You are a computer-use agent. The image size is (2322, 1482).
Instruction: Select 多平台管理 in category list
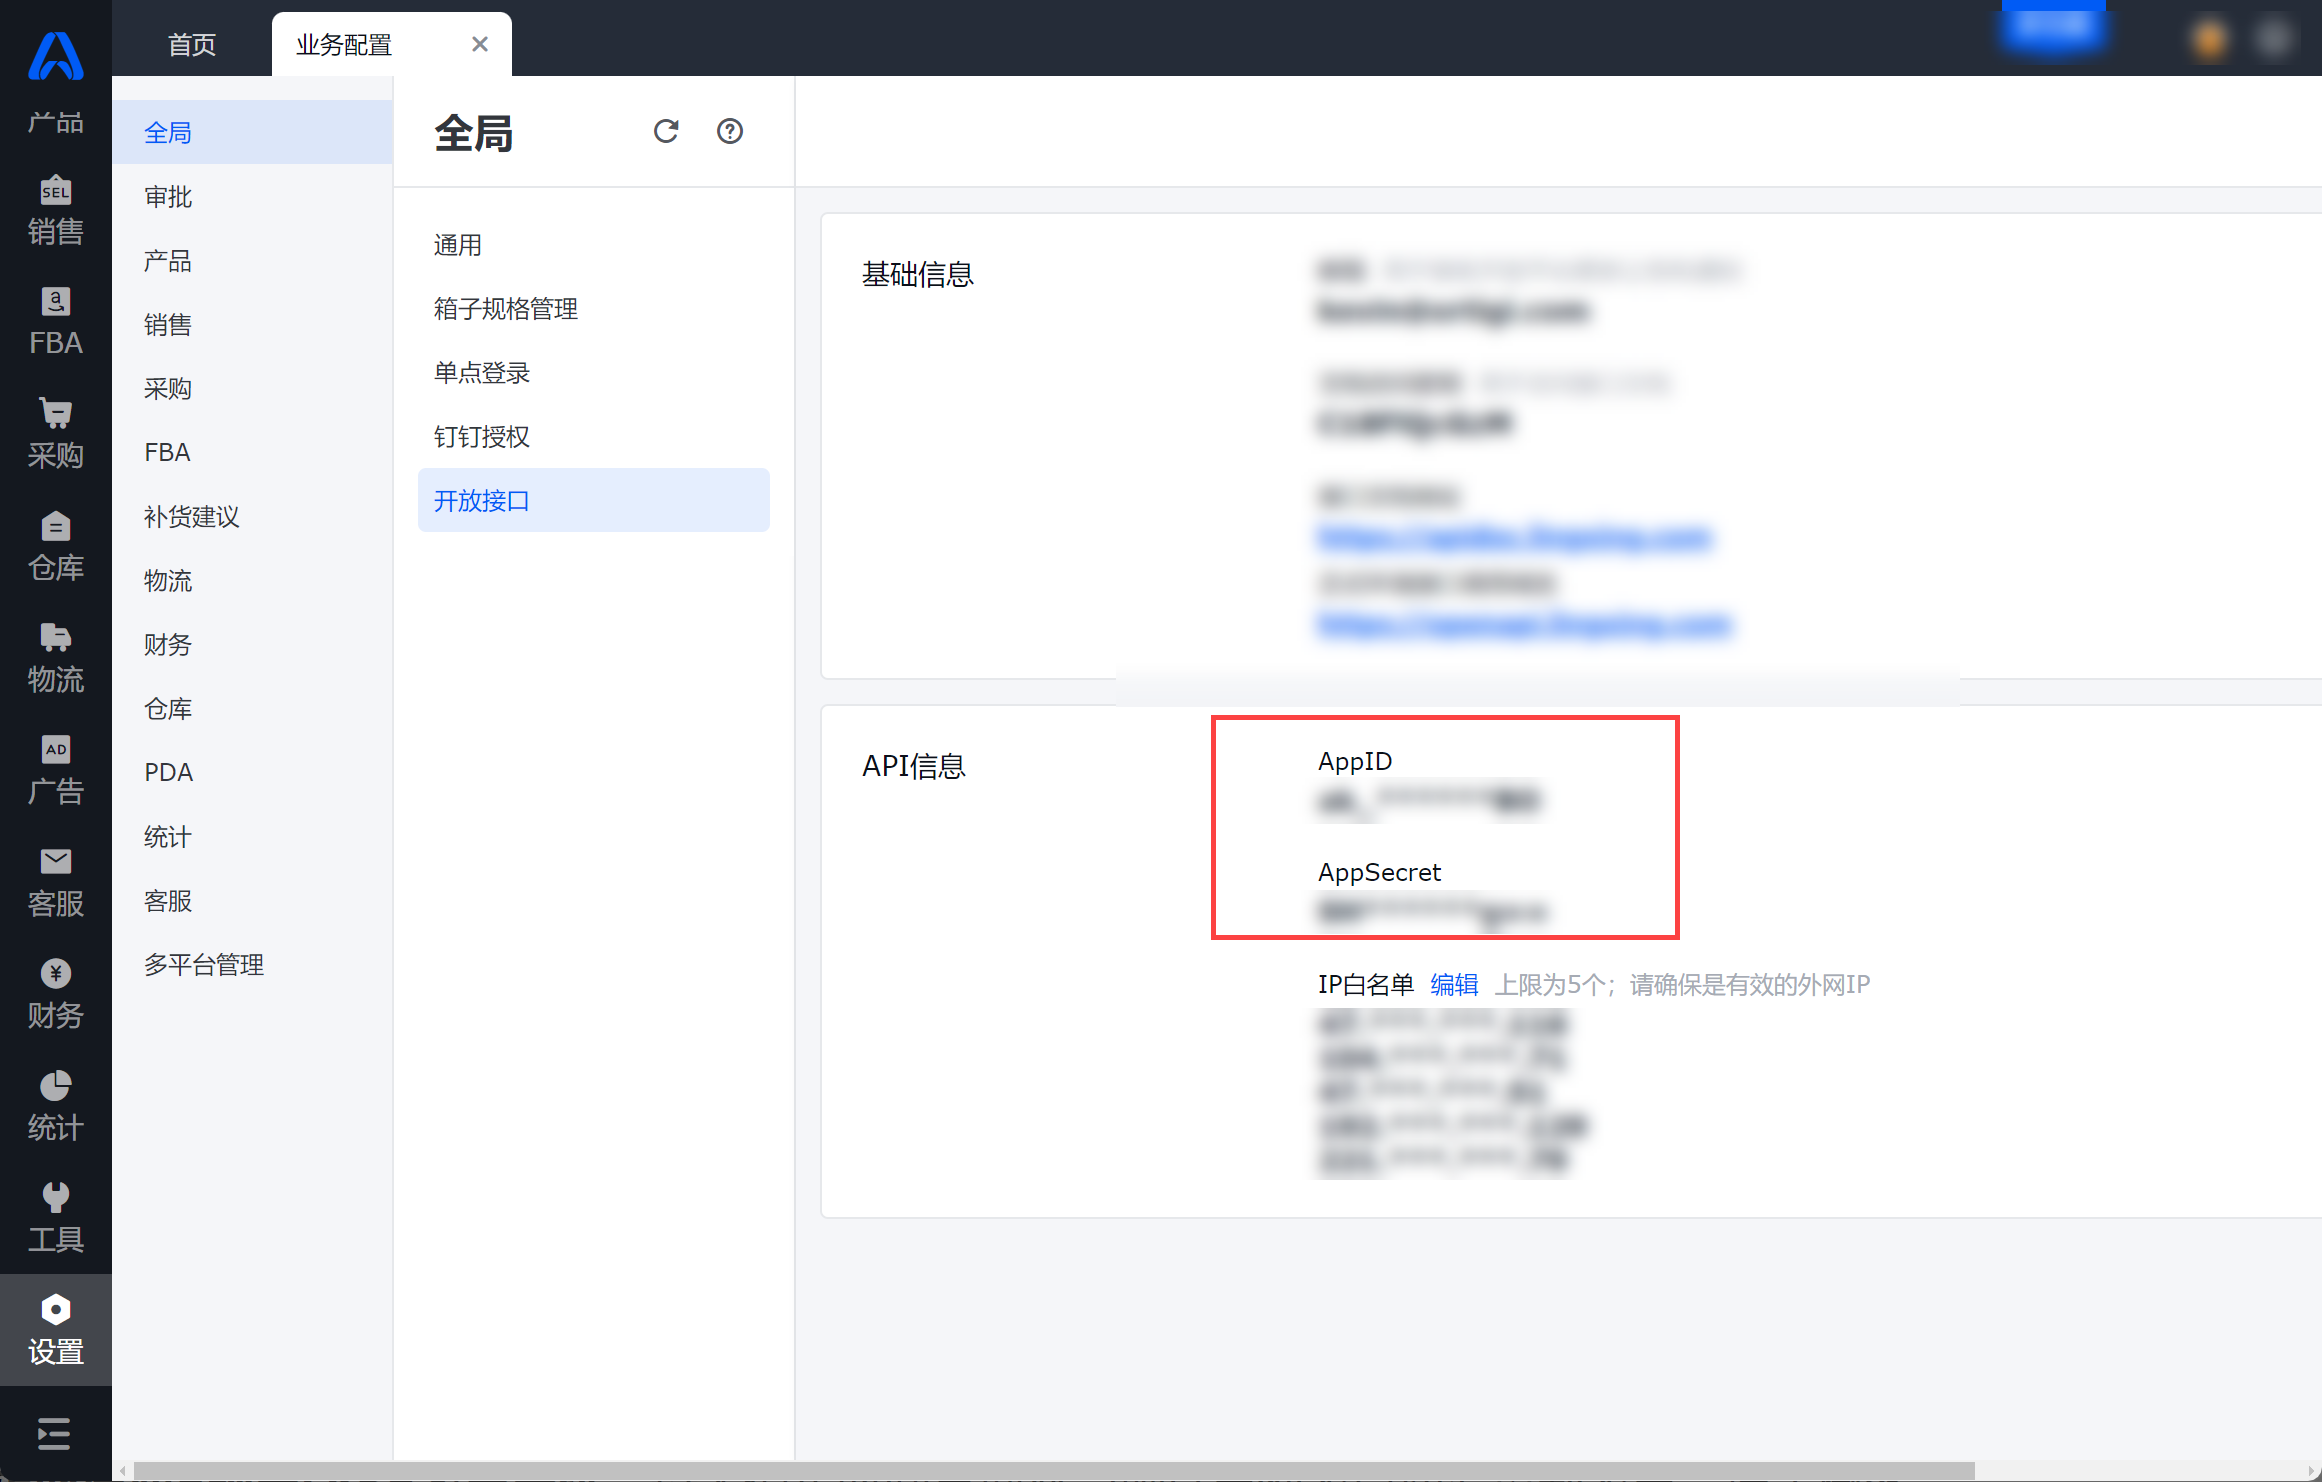[204, 965]
